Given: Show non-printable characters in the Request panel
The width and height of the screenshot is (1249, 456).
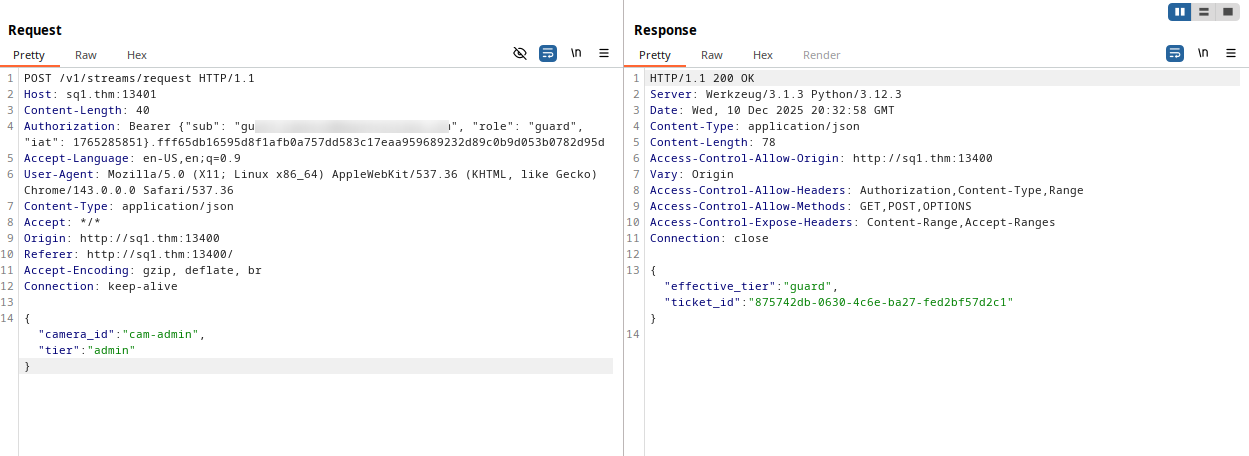Looking at the screenshot, I should click(576, 54).
